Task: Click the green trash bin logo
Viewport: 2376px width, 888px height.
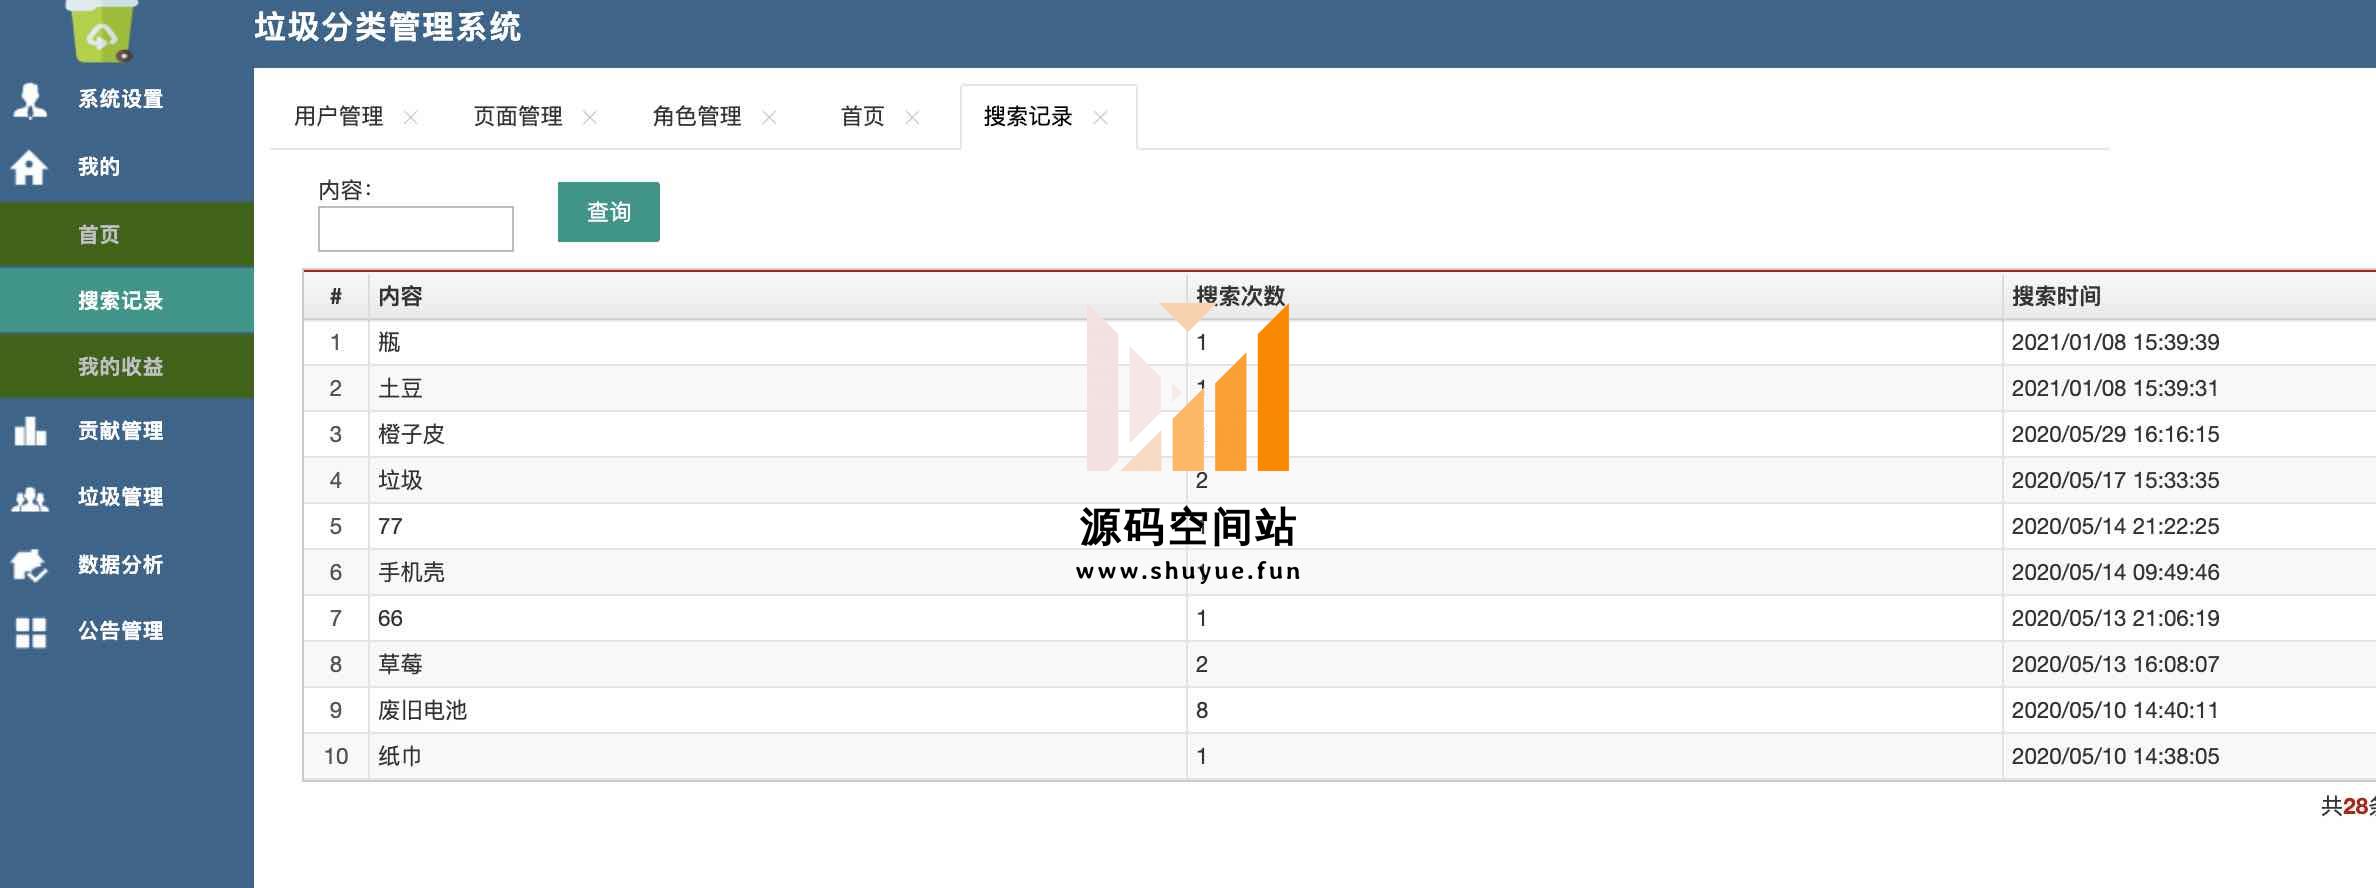Action: 101,30
